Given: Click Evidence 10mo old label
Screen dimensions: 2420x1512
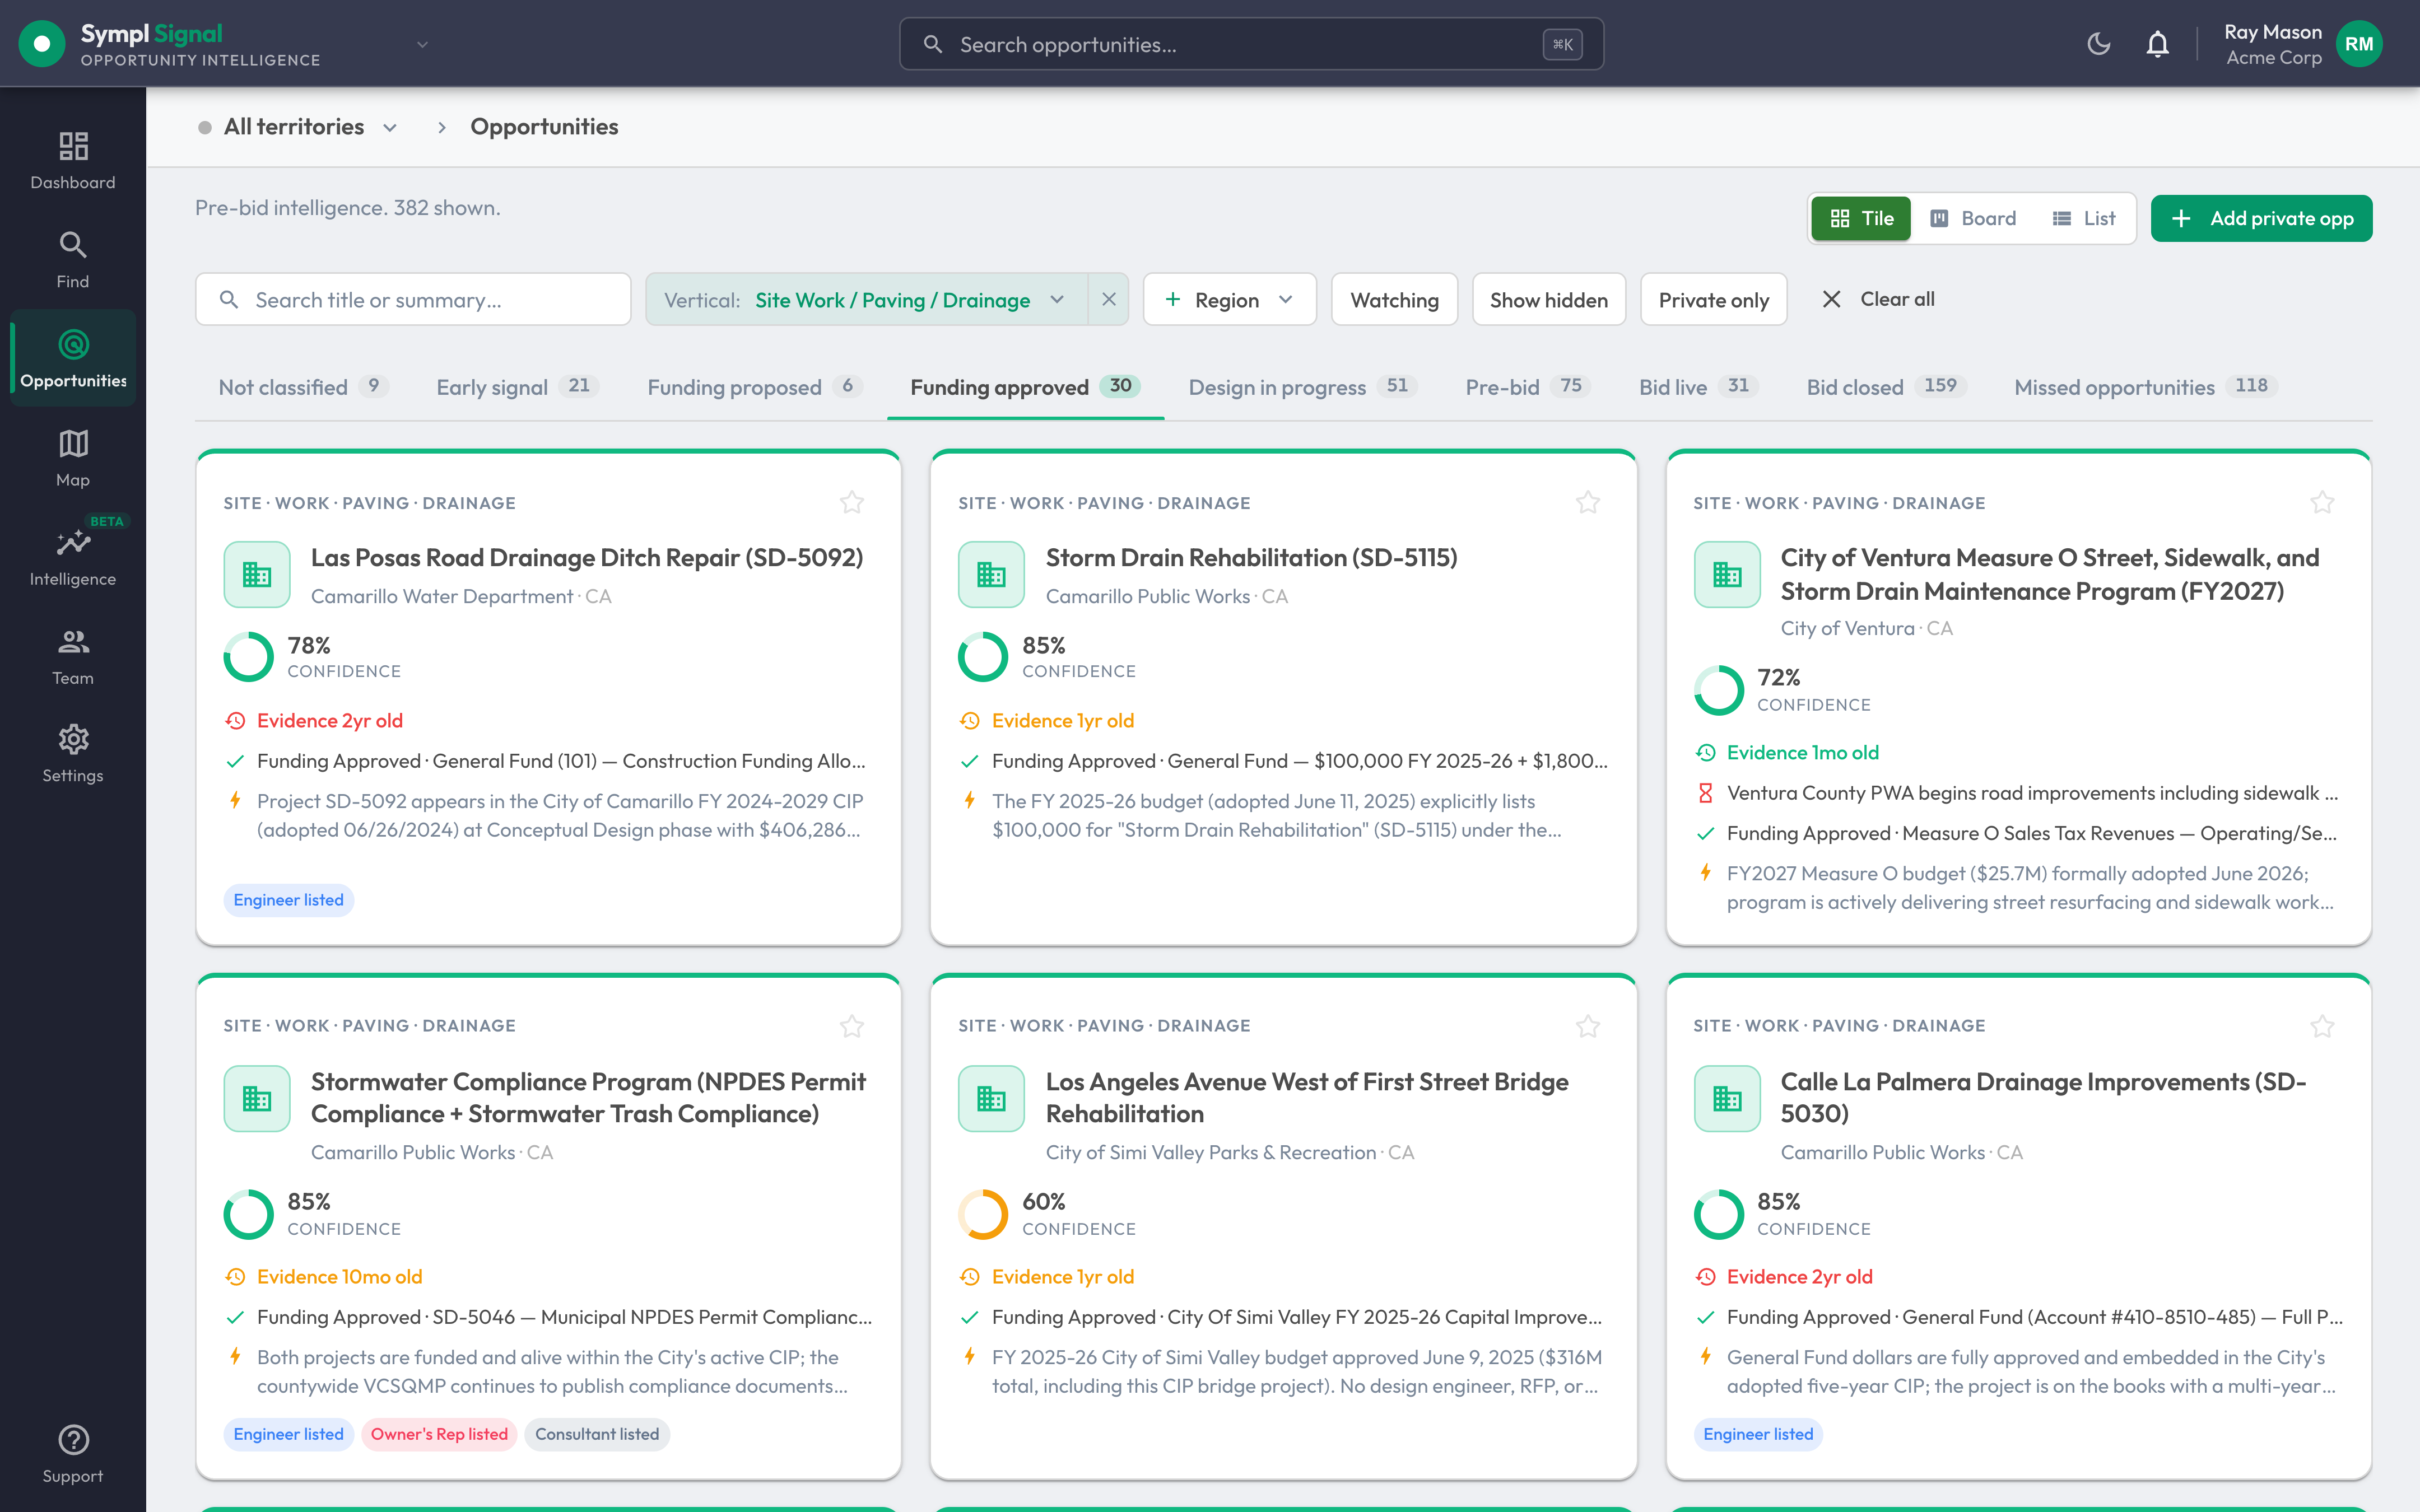Looking at the screenshot, I should (x=339, y=1277).
